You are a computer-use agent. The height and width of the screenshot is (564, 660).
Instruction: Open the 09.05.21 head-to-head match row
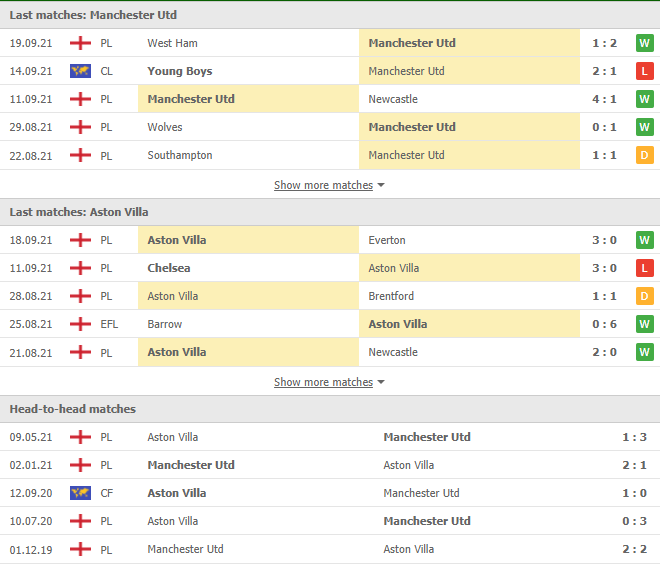click(330, 437)
